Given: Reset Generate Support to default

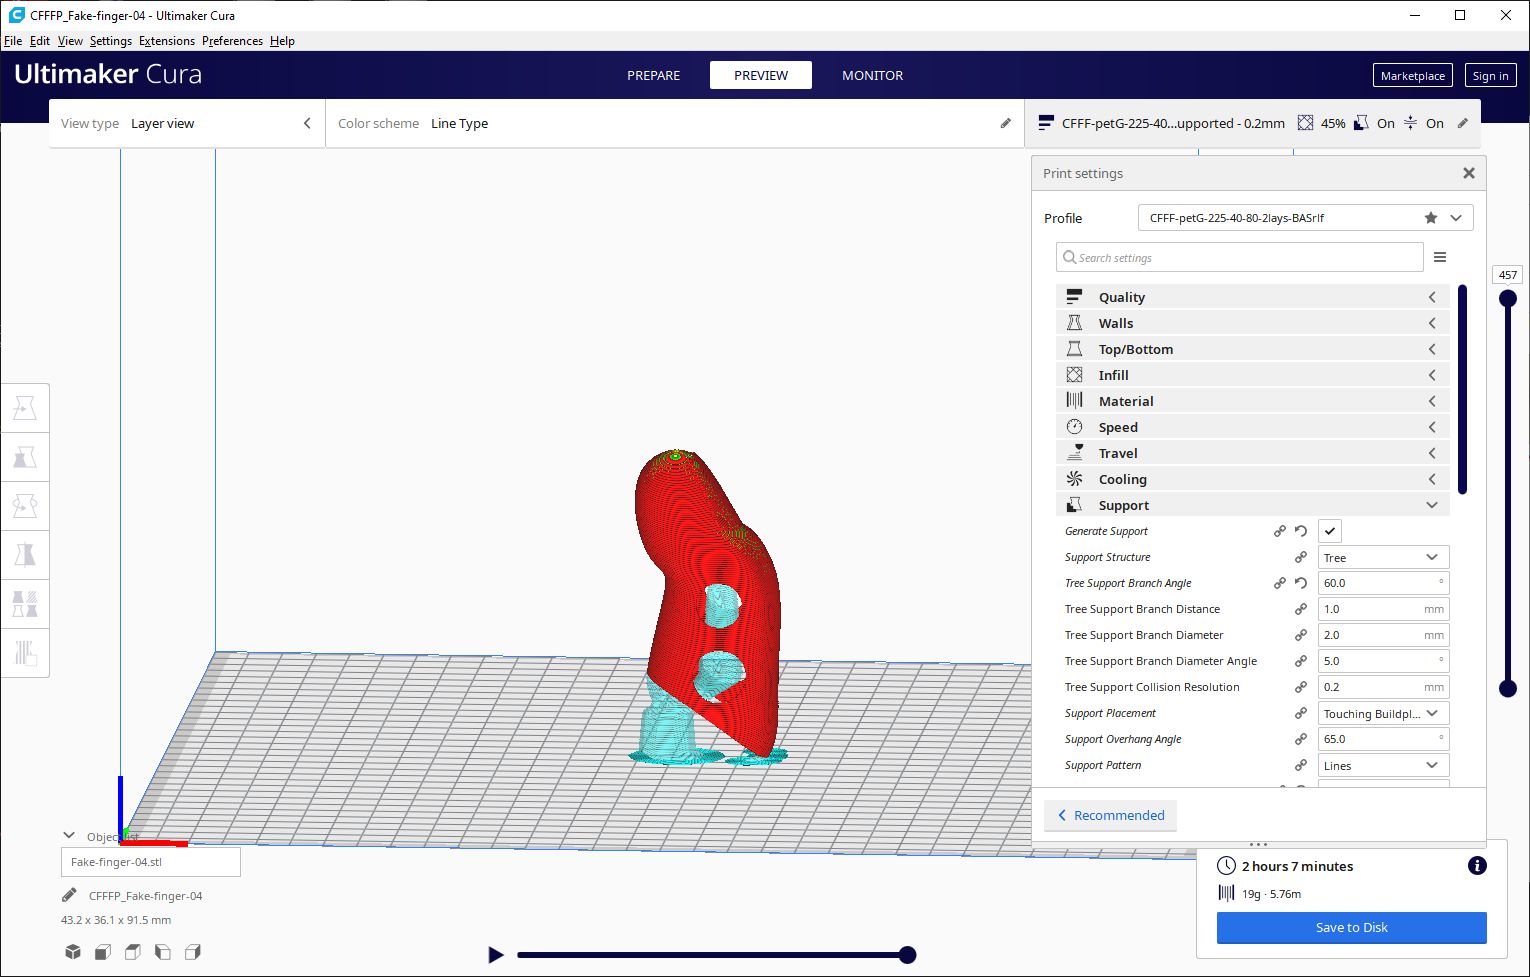Looking at the screenshot, I should pyautogui.click(x=1301, y=531).
